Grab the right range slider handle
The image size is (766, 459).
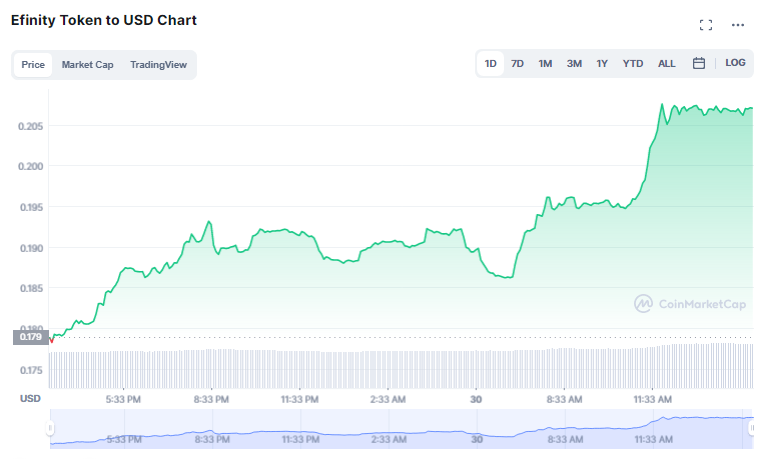click(x=751, y=428)
